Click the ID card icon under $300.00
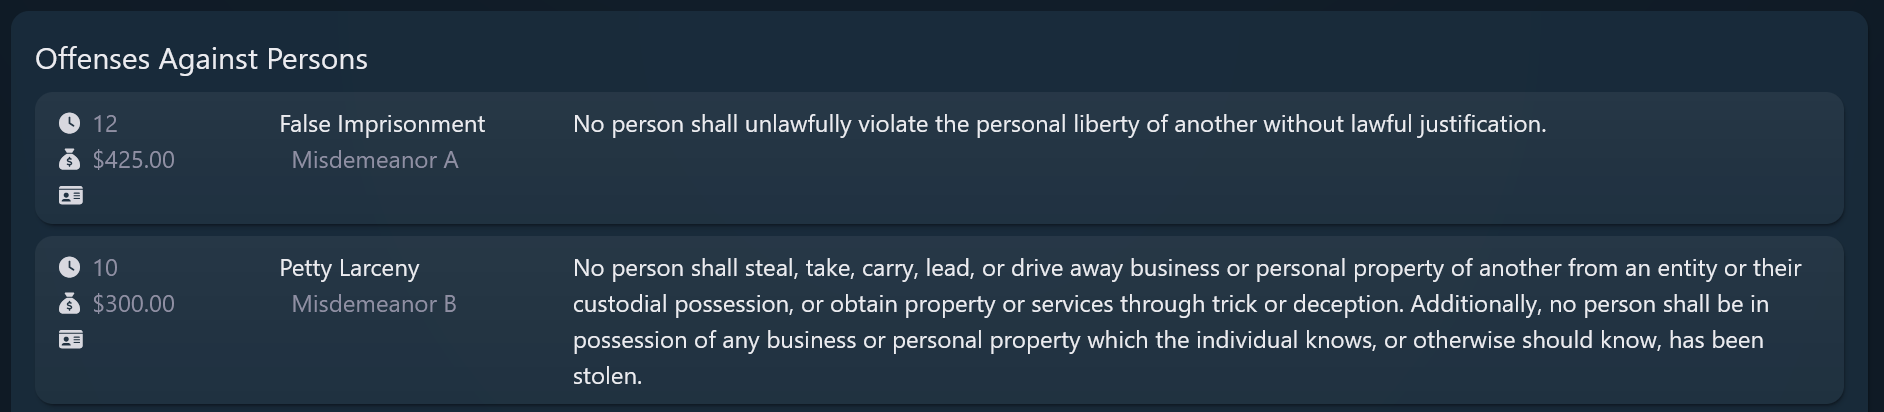 point(70,339)
